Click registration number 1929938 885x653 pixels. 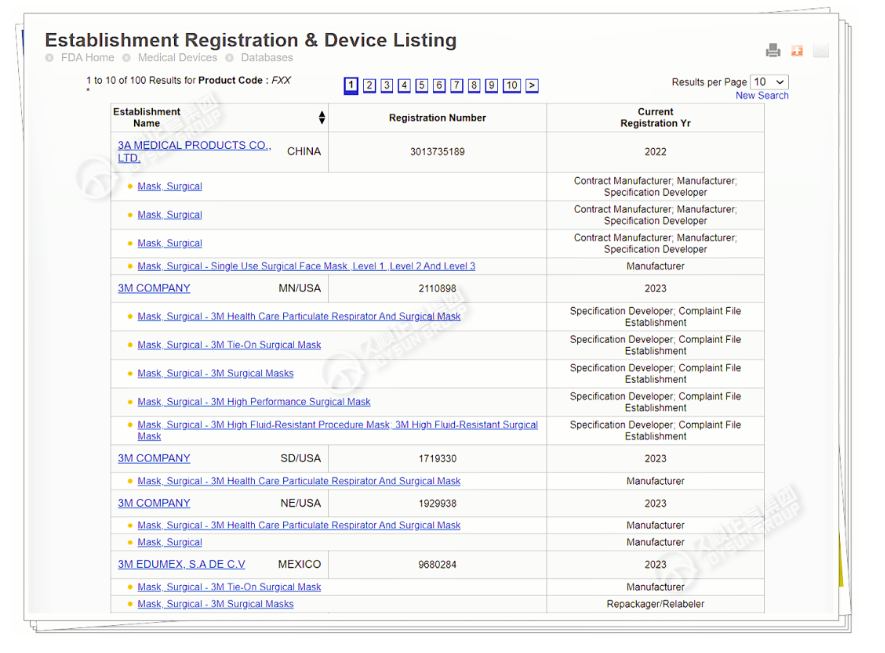pyautogui.click(x=437, y=503)
